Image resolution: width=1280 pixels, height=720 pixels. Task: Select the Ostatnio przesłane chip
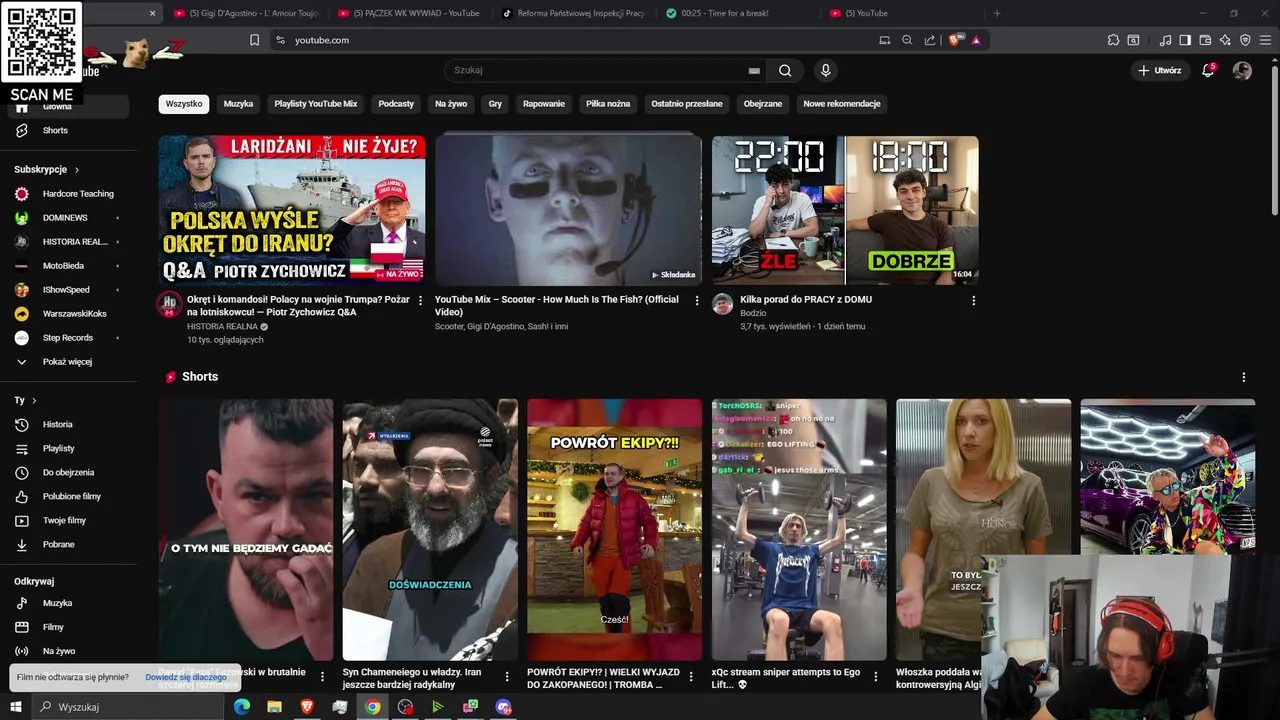pos(687,104)
